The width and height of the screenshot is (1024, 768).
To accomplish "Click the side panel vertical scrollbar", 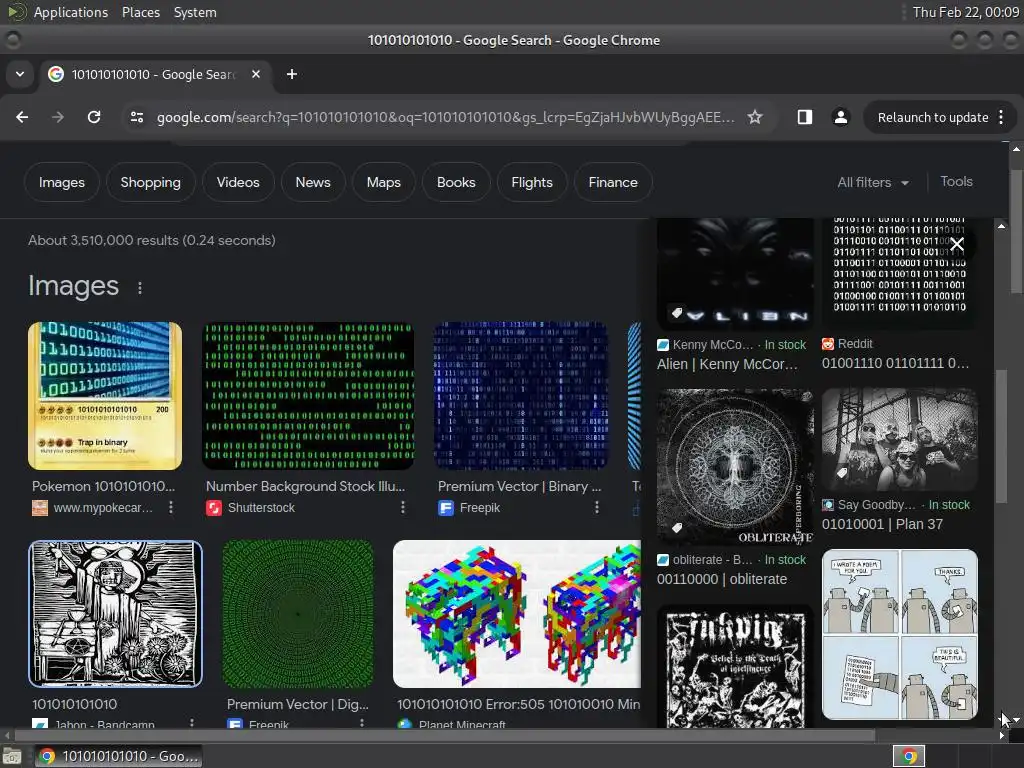I will 1001,436.
